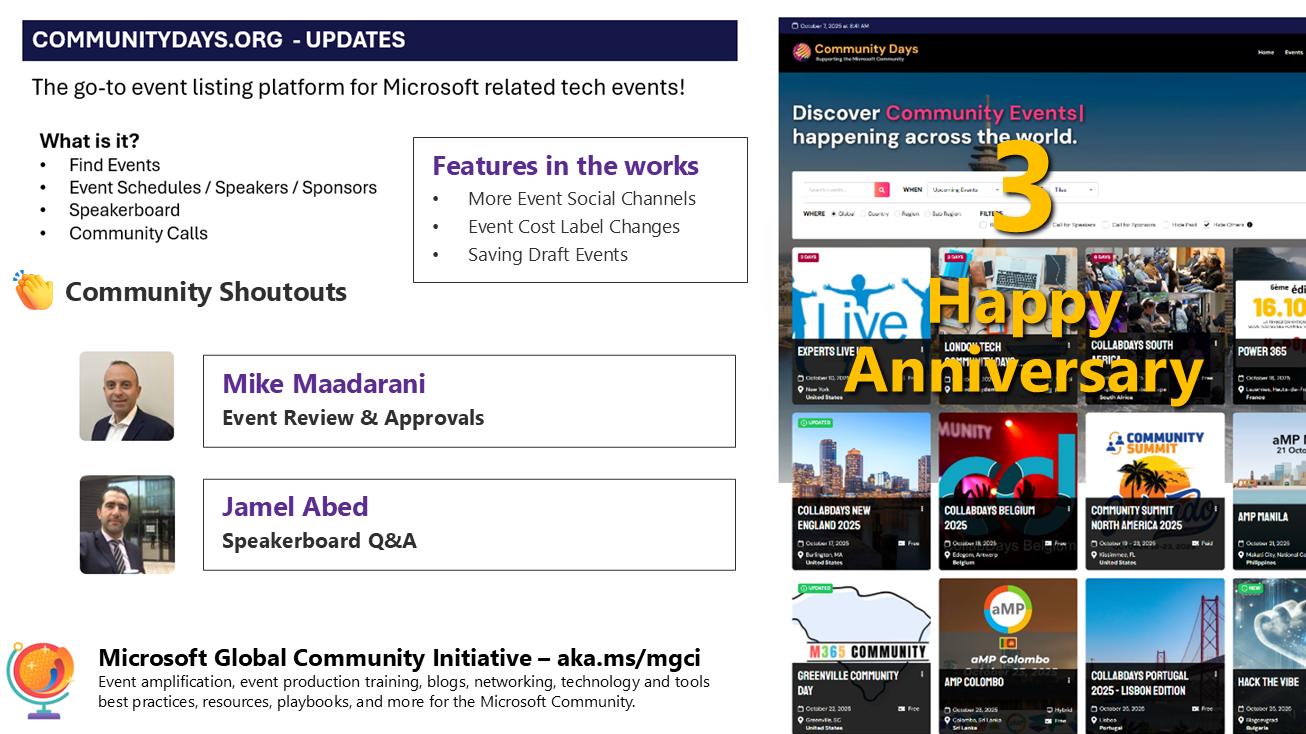Click the location pin on Collabdays Belgium card

pos(948,555)
